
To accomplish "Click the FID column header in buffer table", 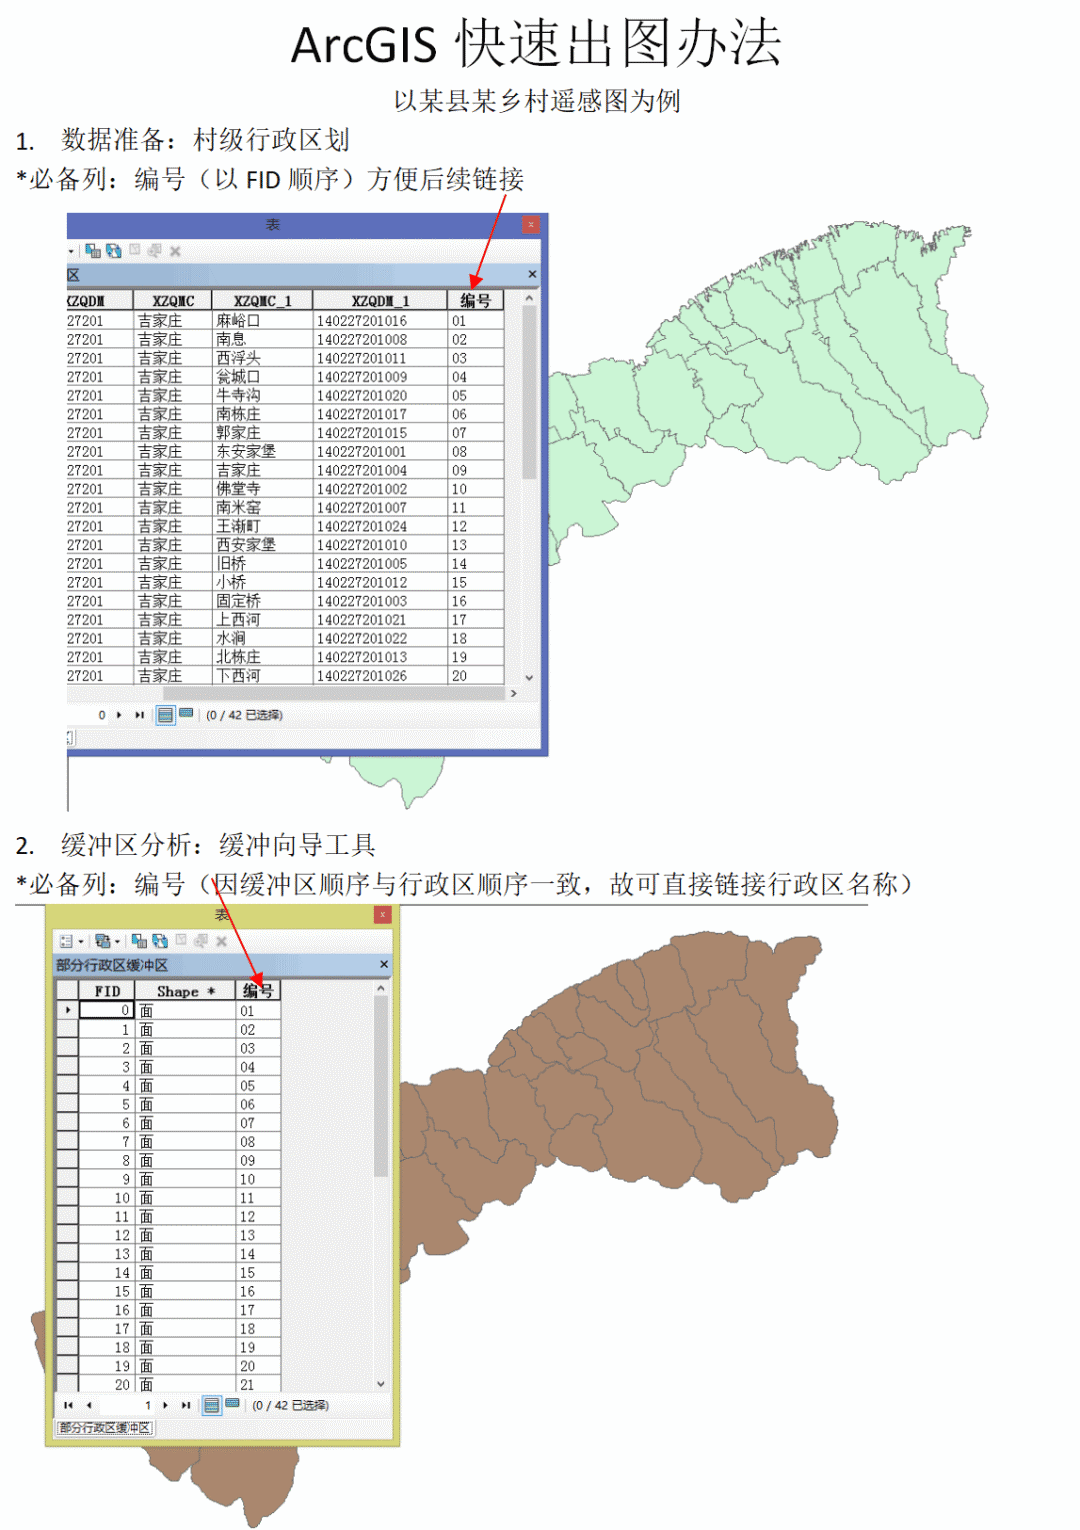I will (107, 991).
